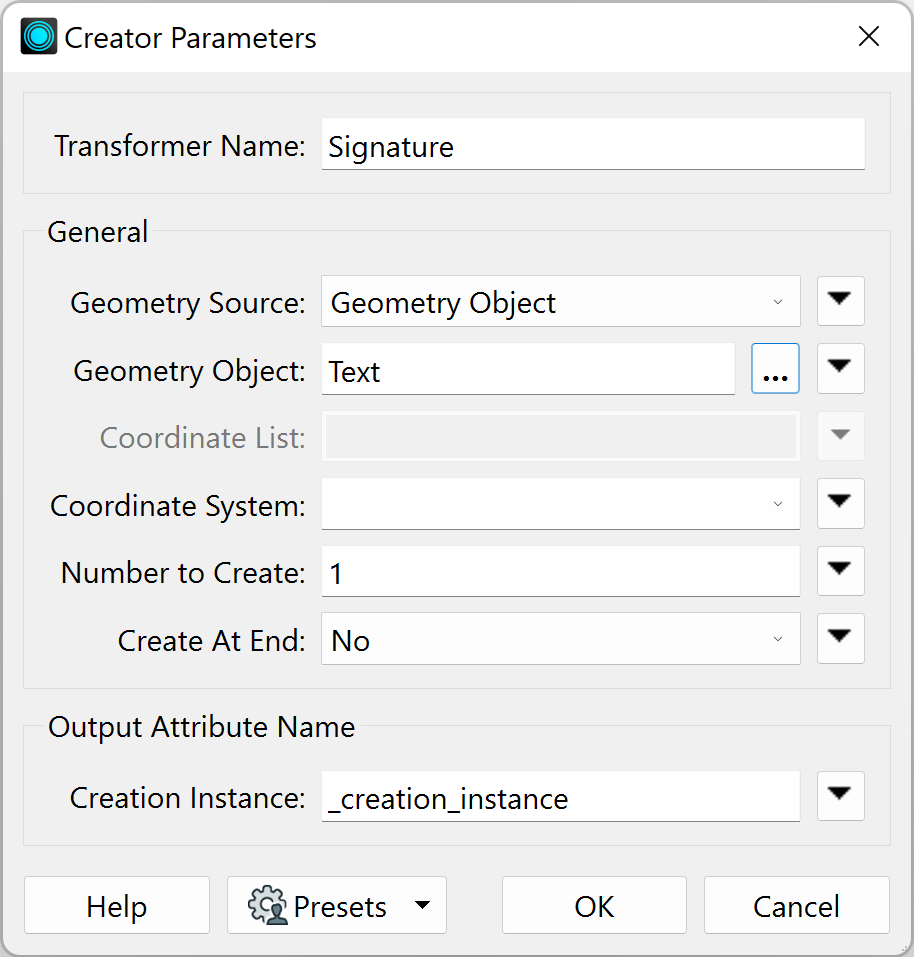914x957 pixels.
Task: Click the Transformer Name field
Action: pos(593,144)
